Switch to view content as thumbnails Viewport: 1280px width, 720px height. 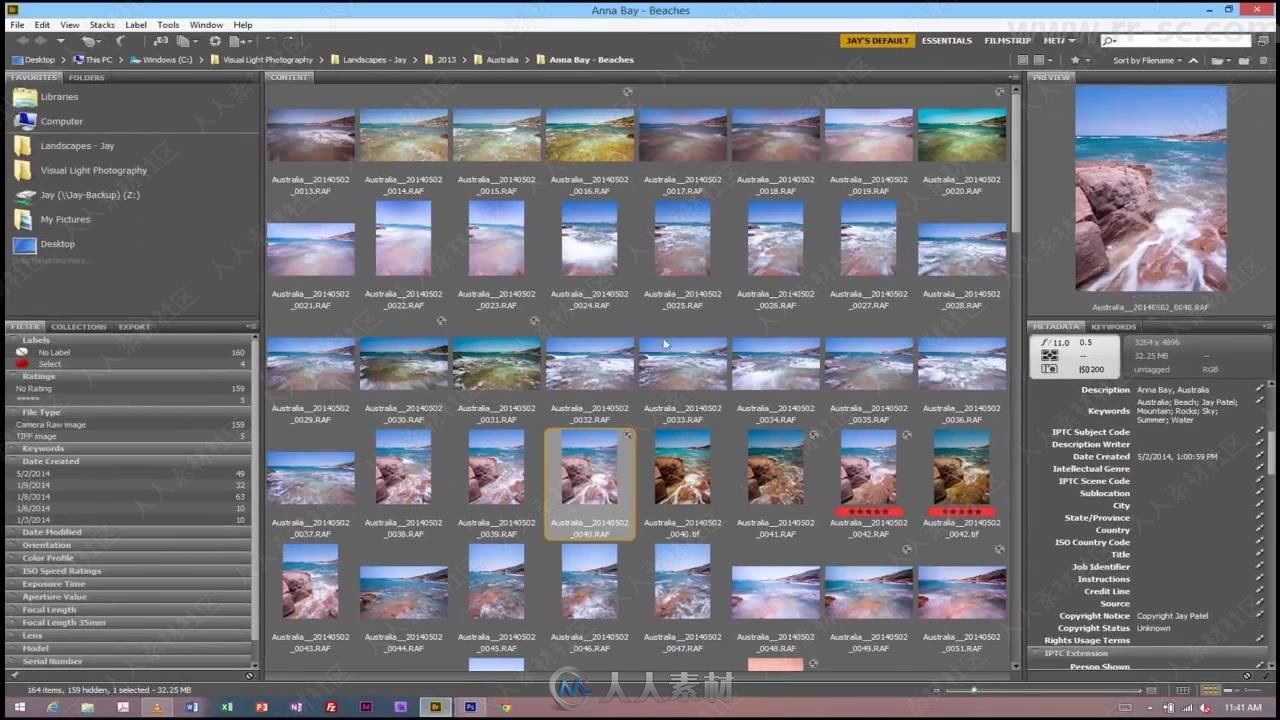tap(1210, 690)
